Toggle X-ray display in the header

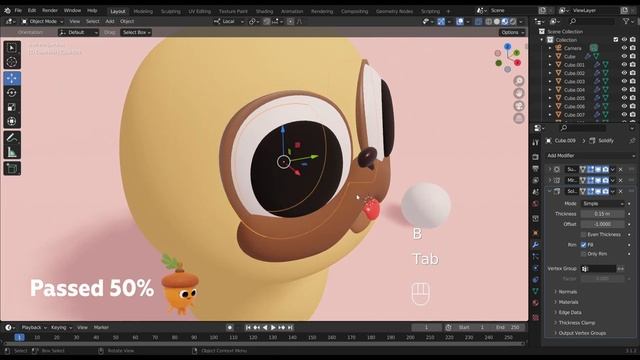(x=478, y=21)
